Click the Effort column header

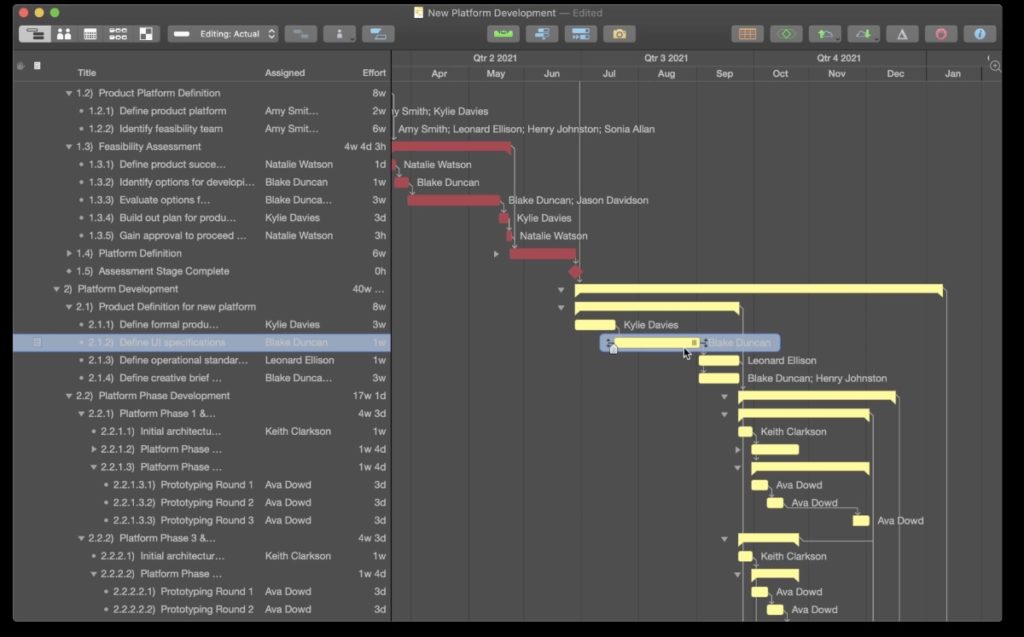point(374,73)
